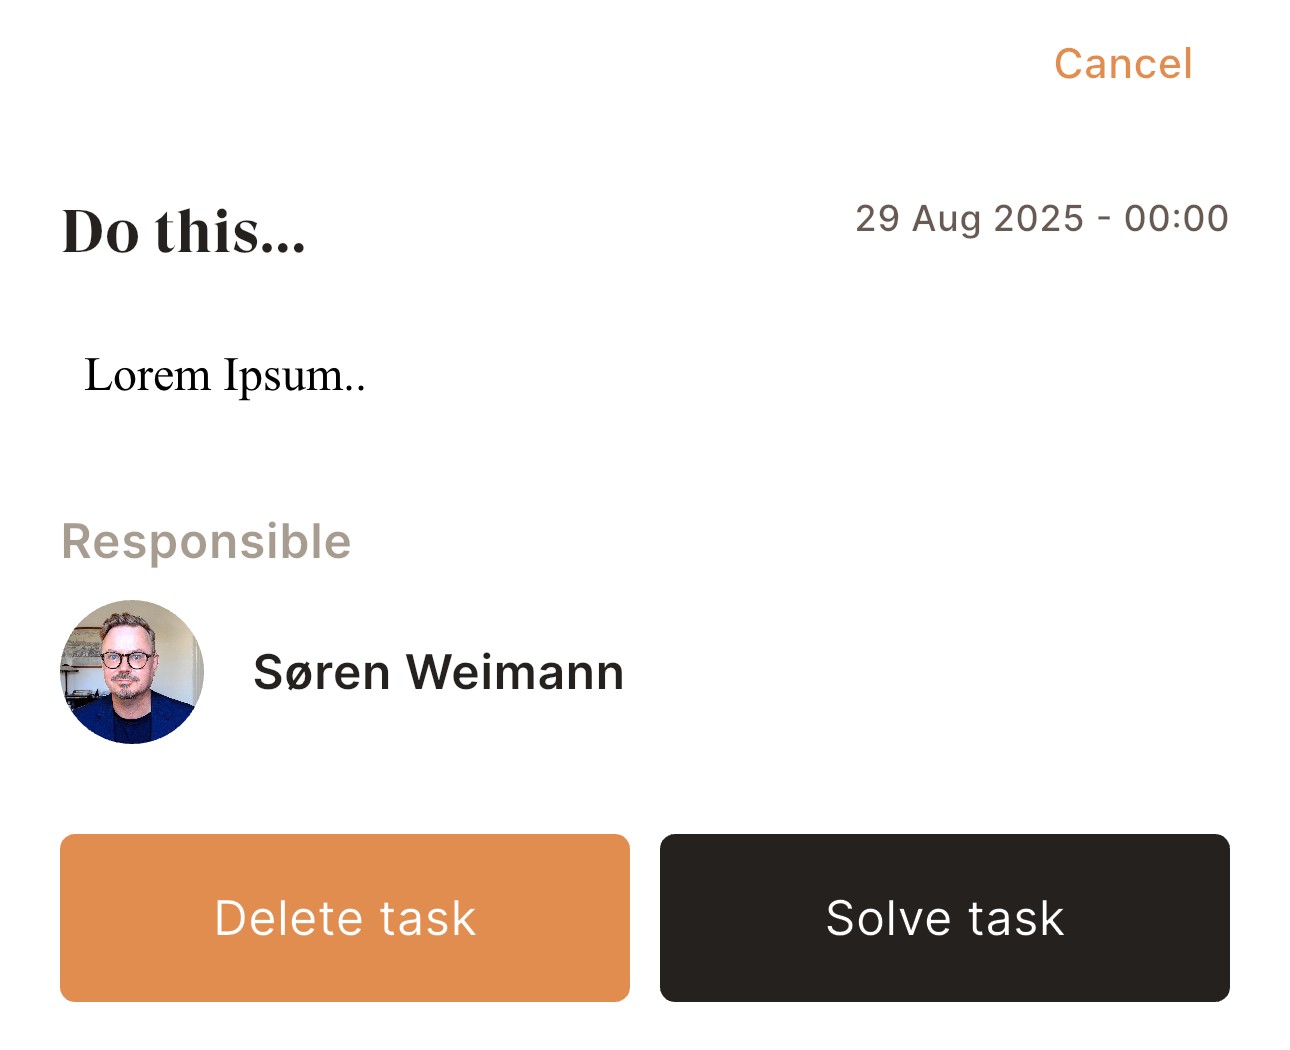Edit the task heading Do this...
Screen dimensions: 1290x1050
tap(183, 232)
